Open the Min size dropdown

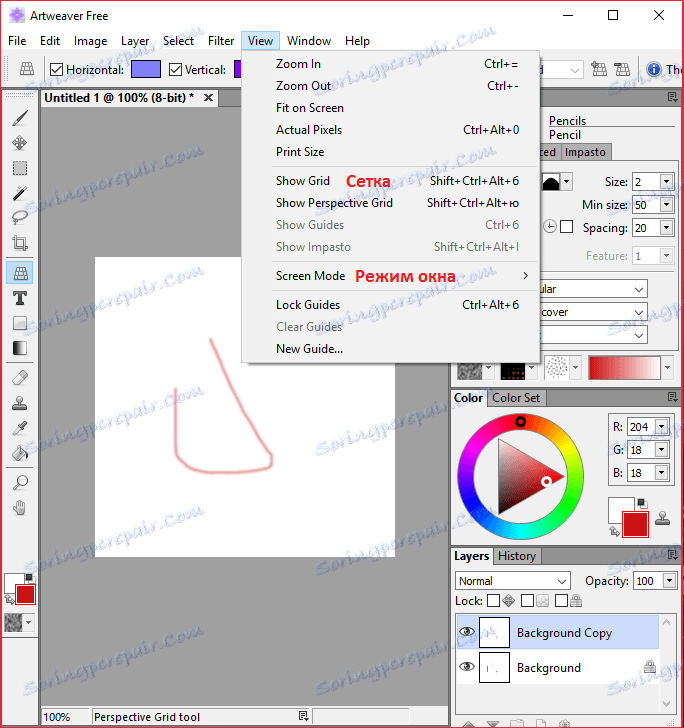tap(667, 205)
